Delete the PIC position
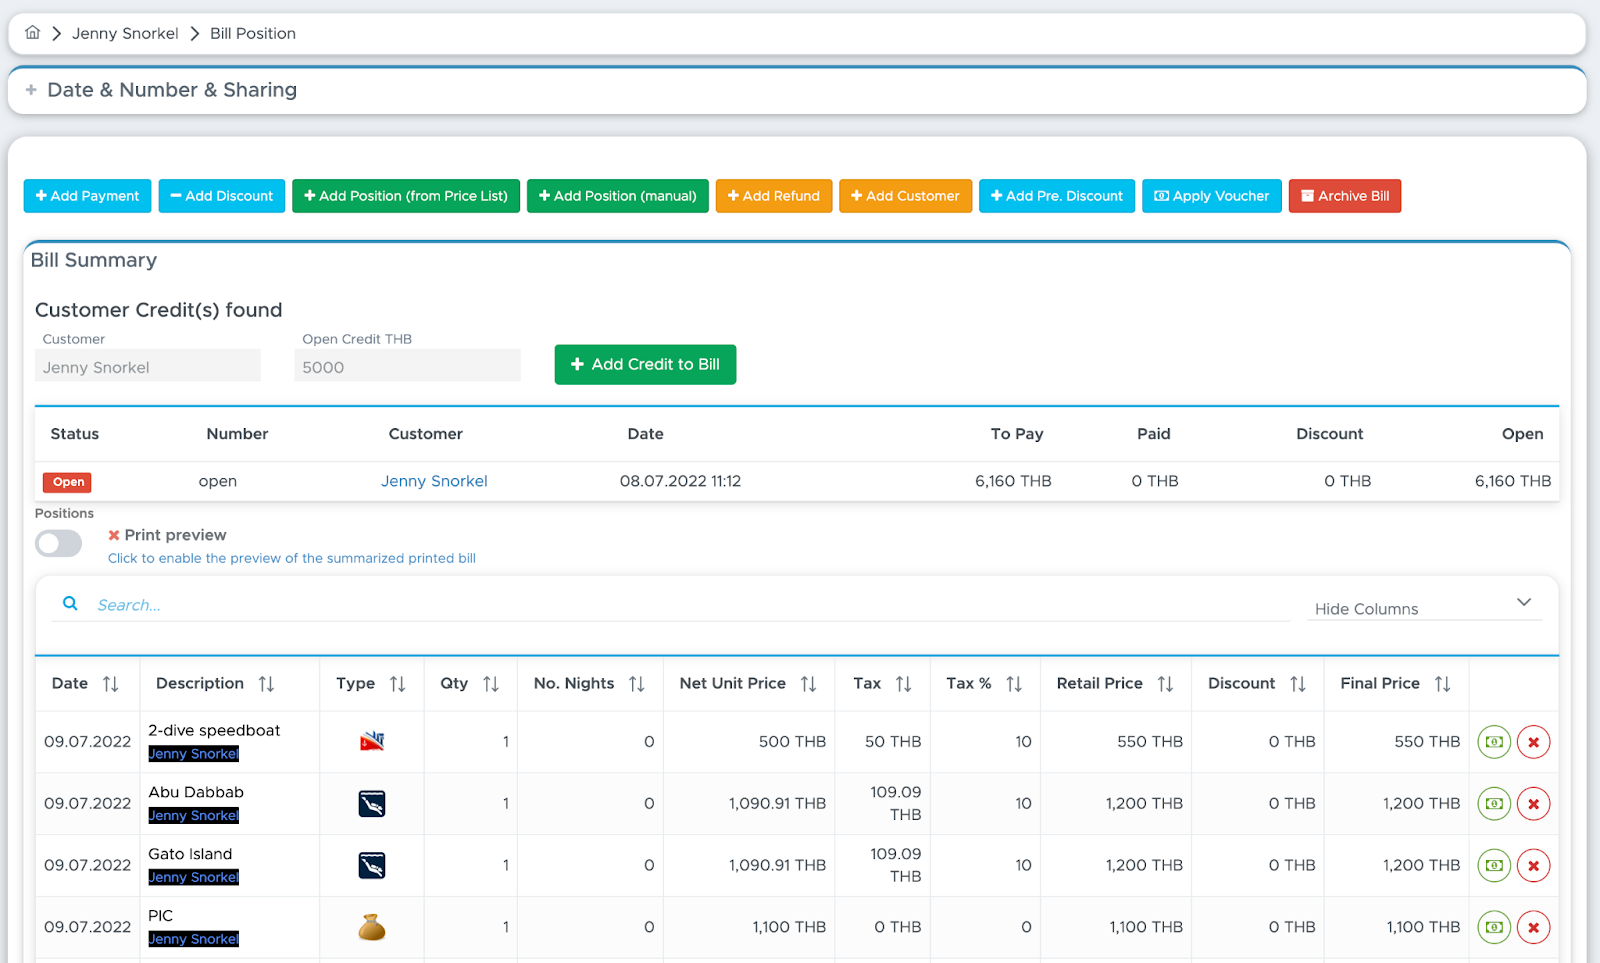 coord(1534,928)
